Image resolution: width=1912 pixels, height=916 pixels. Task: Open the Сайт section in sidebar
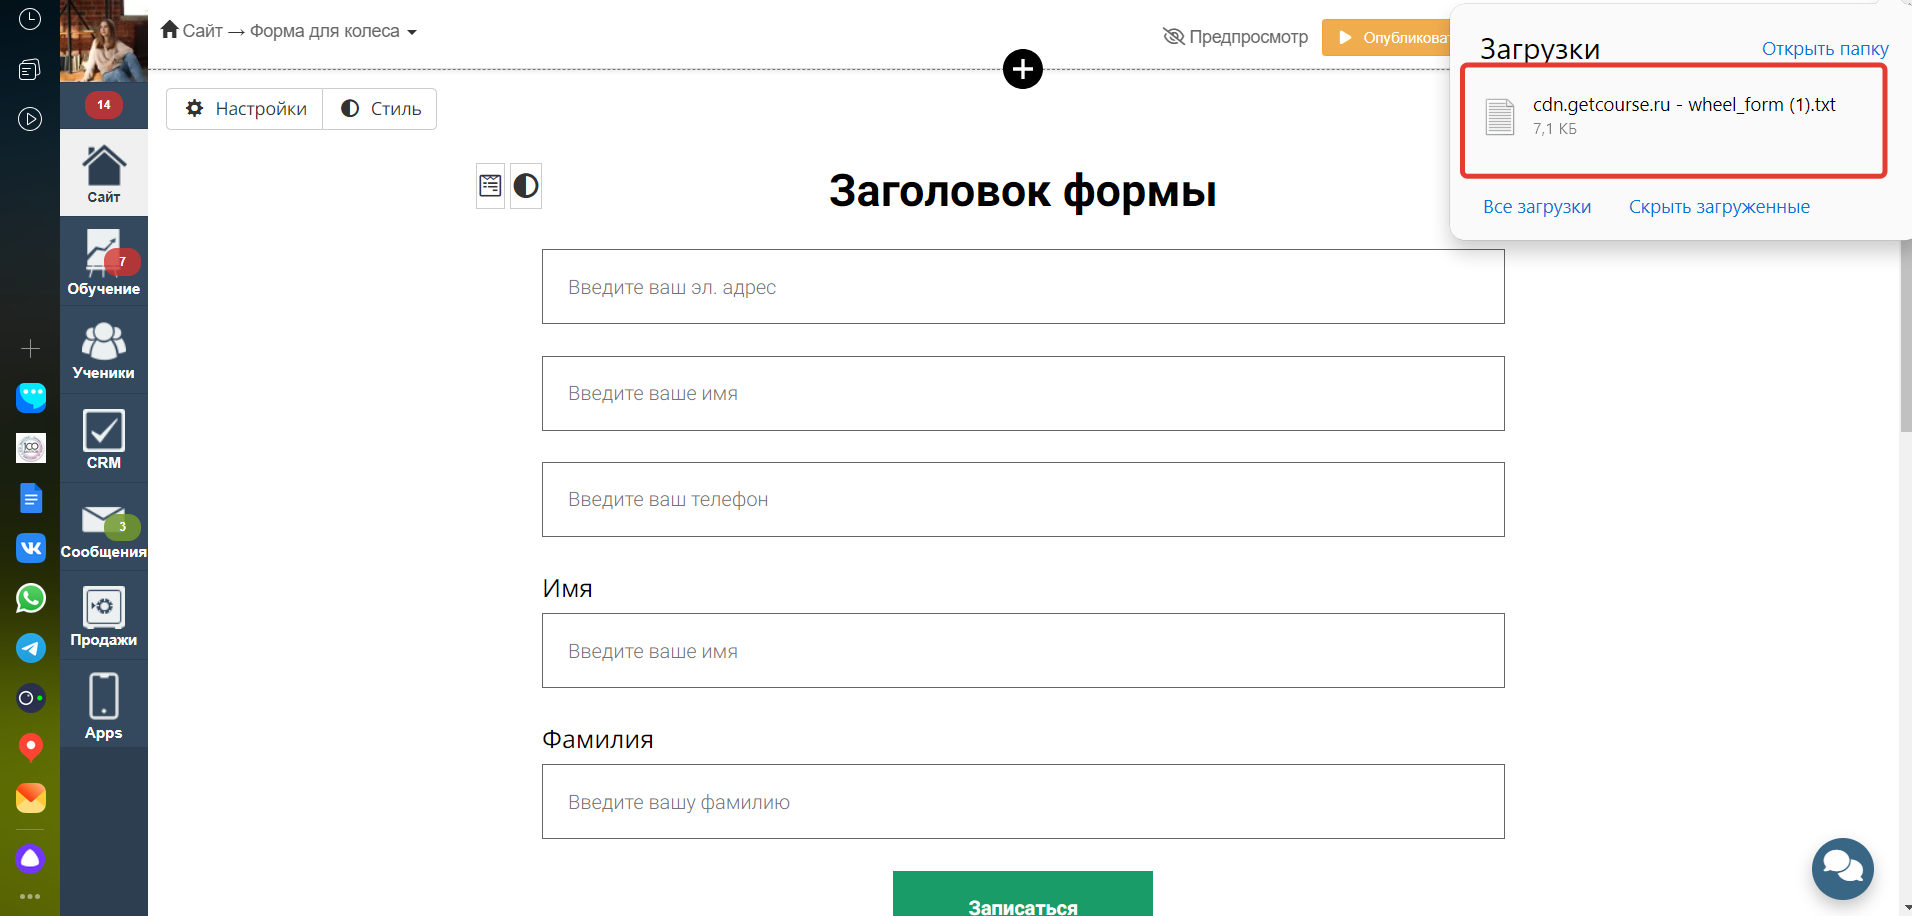point(103,174)
